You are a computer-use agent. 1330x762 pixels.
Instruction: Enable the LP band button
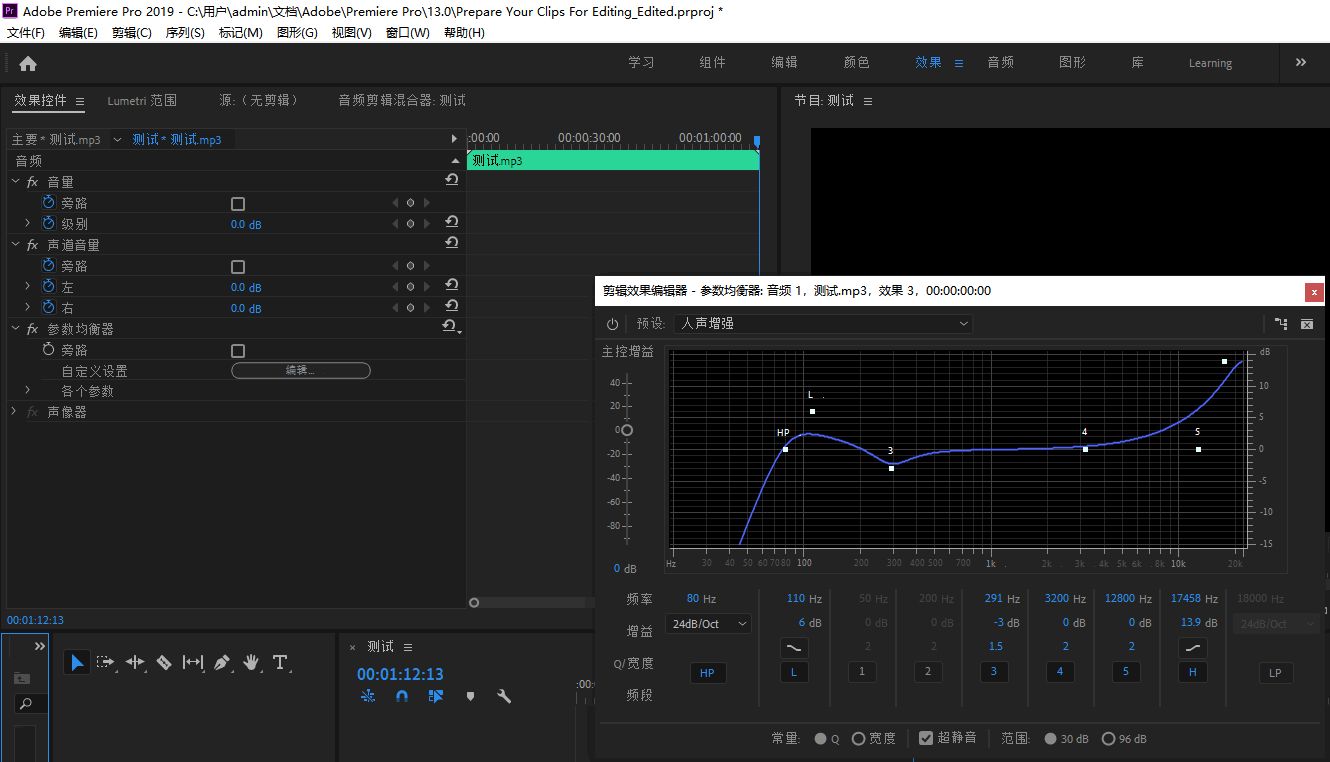coord(1275,673)
